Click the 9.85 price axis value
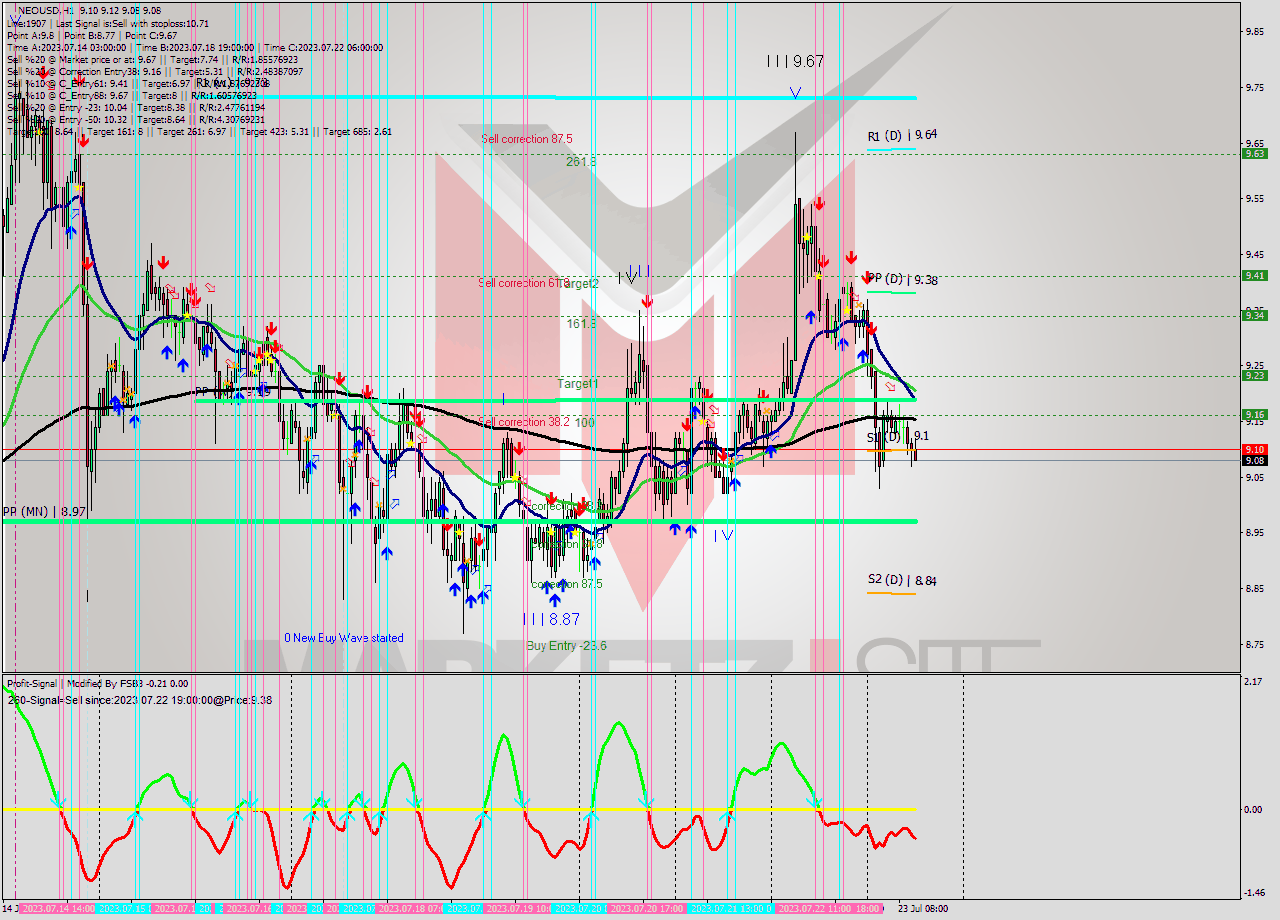This screenshot has width=1280, height=920. (x=1257, y=31)
